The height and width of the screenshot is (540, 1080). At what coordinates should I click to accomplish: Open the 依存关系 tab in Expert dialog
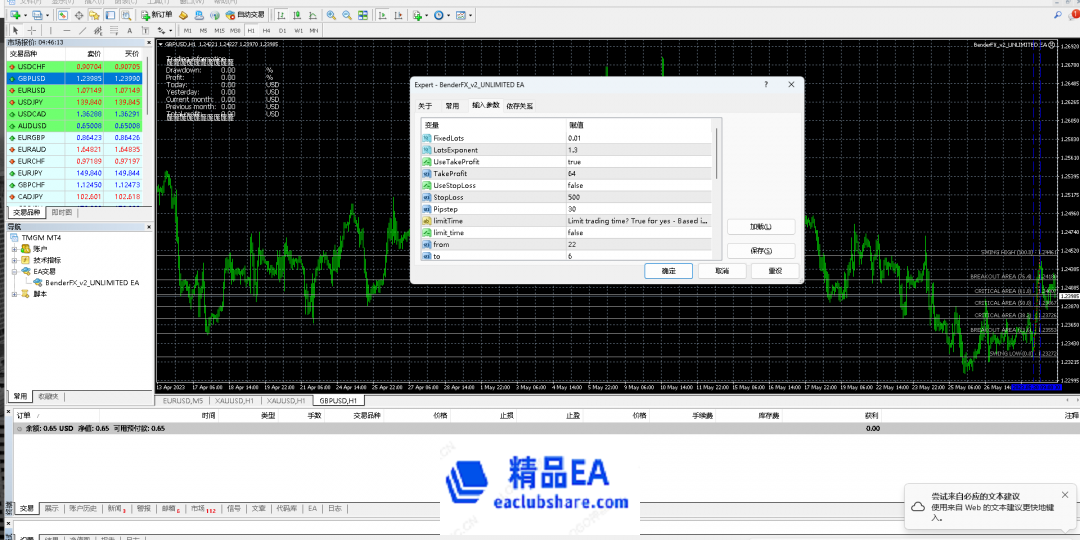(519, 106)
